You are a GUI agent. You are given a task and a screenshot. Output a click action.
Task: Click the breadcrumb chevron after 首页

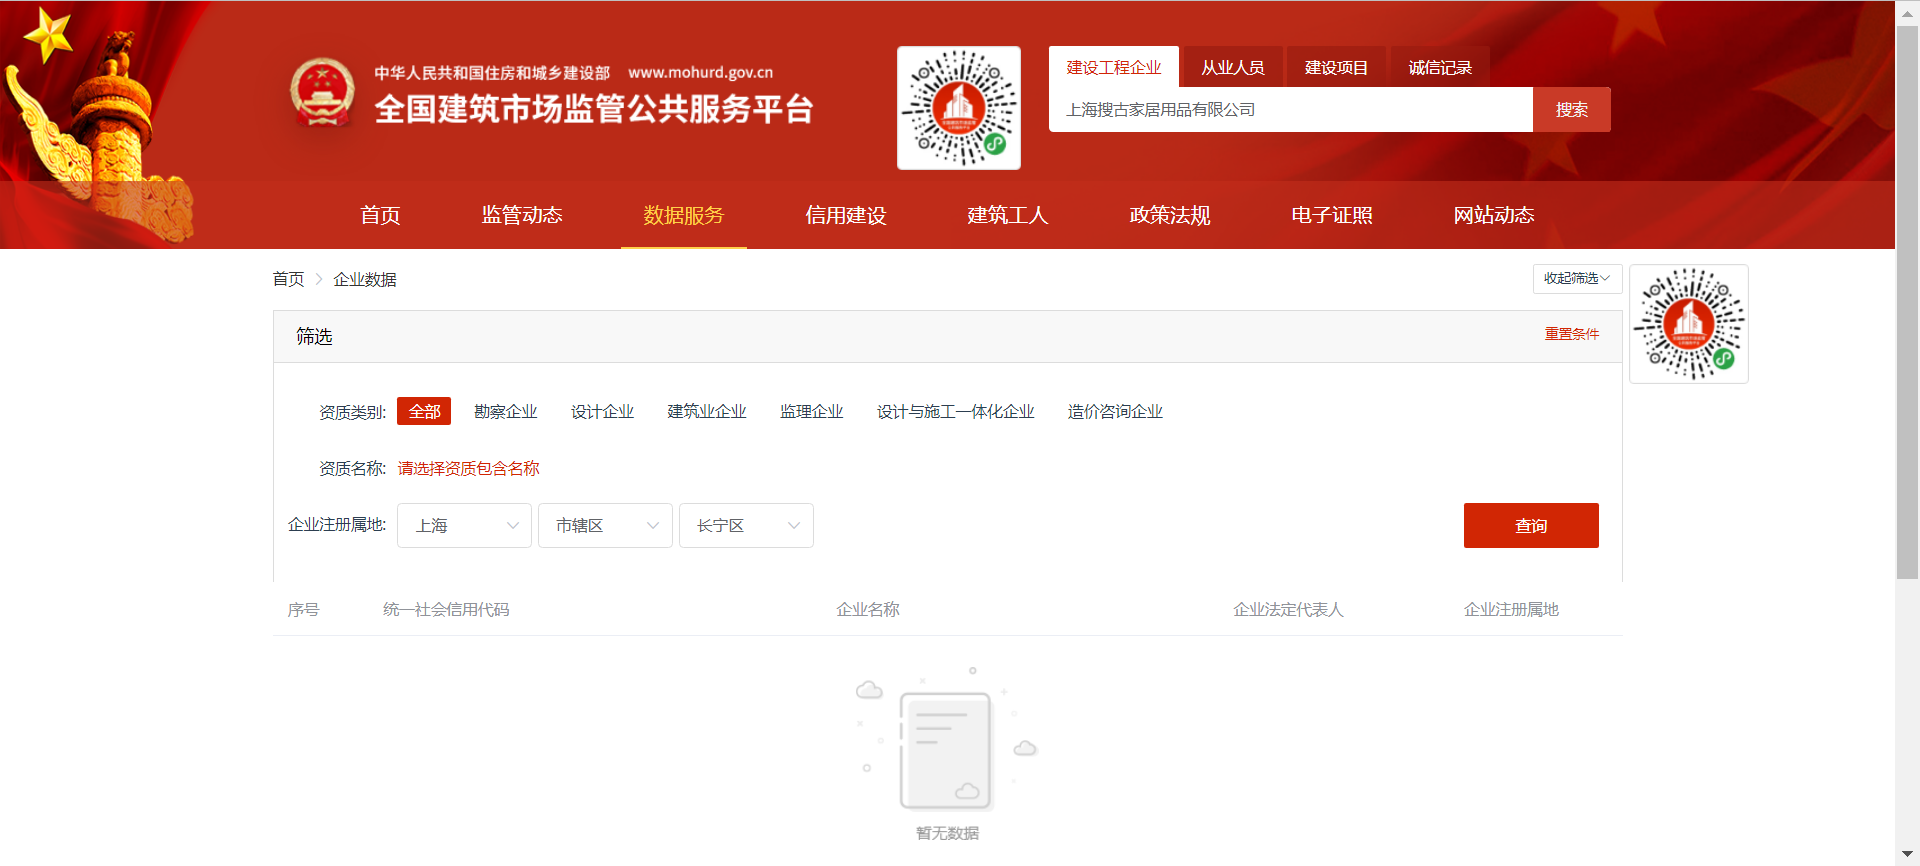pos(319,279)
